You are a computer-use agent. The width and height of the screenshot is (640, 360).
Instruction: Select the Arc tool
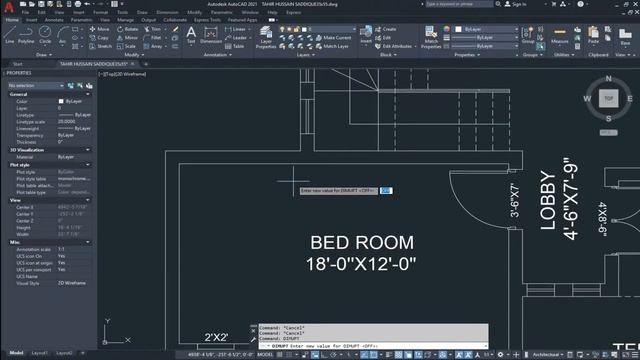[62, 35]
